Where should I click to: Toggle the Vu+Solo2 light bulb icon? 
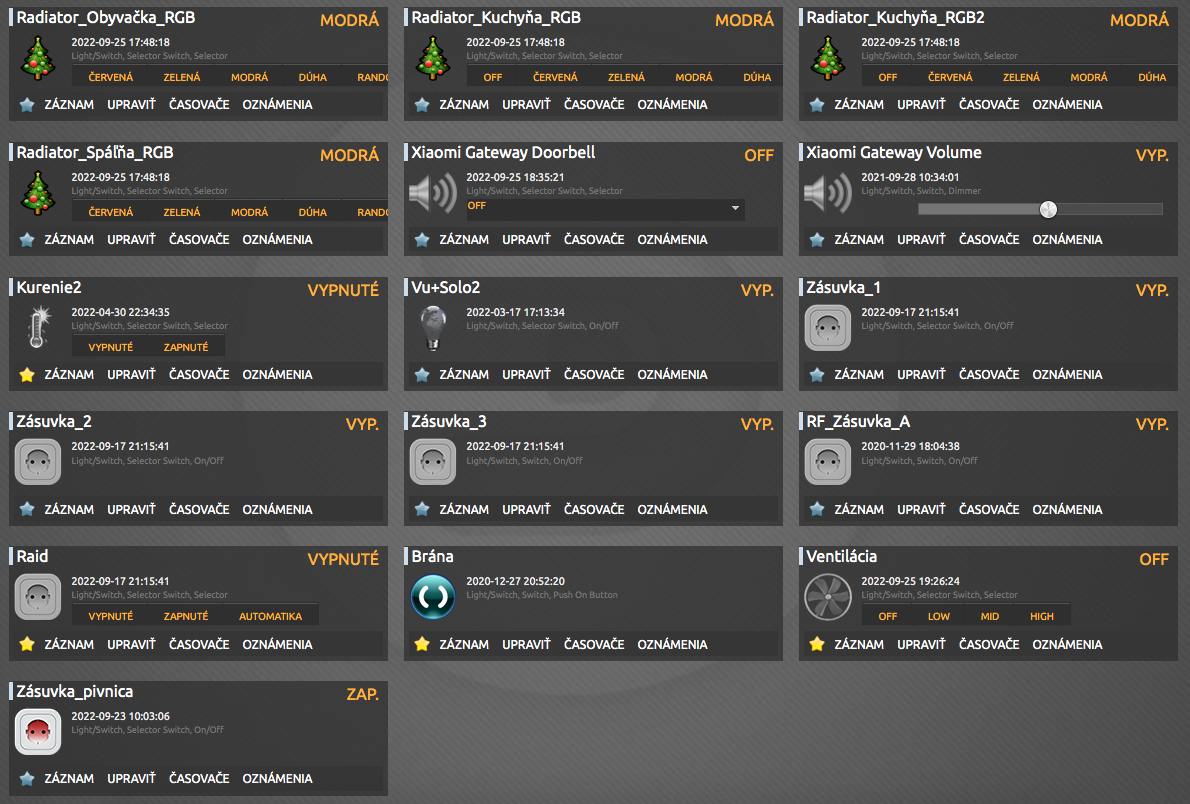[x=433, y=327]
